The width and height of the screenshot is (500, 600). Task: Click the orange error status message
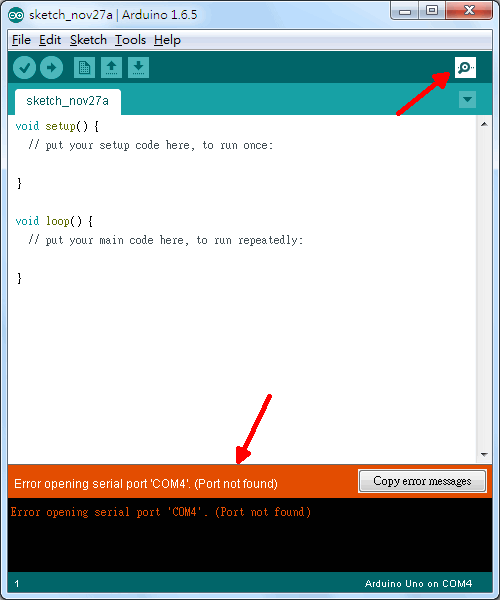[146, 484]
